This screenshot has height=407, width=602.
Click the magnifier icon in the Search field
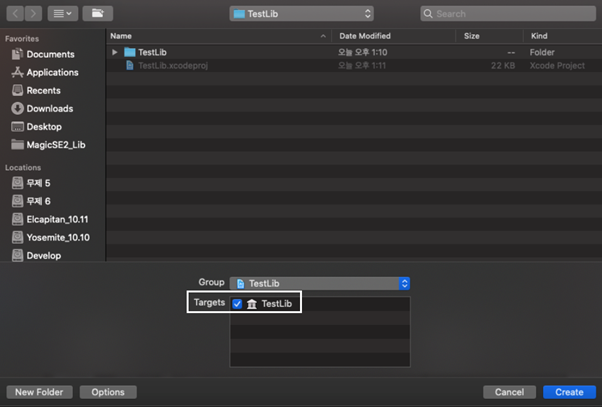click(428, 14)
